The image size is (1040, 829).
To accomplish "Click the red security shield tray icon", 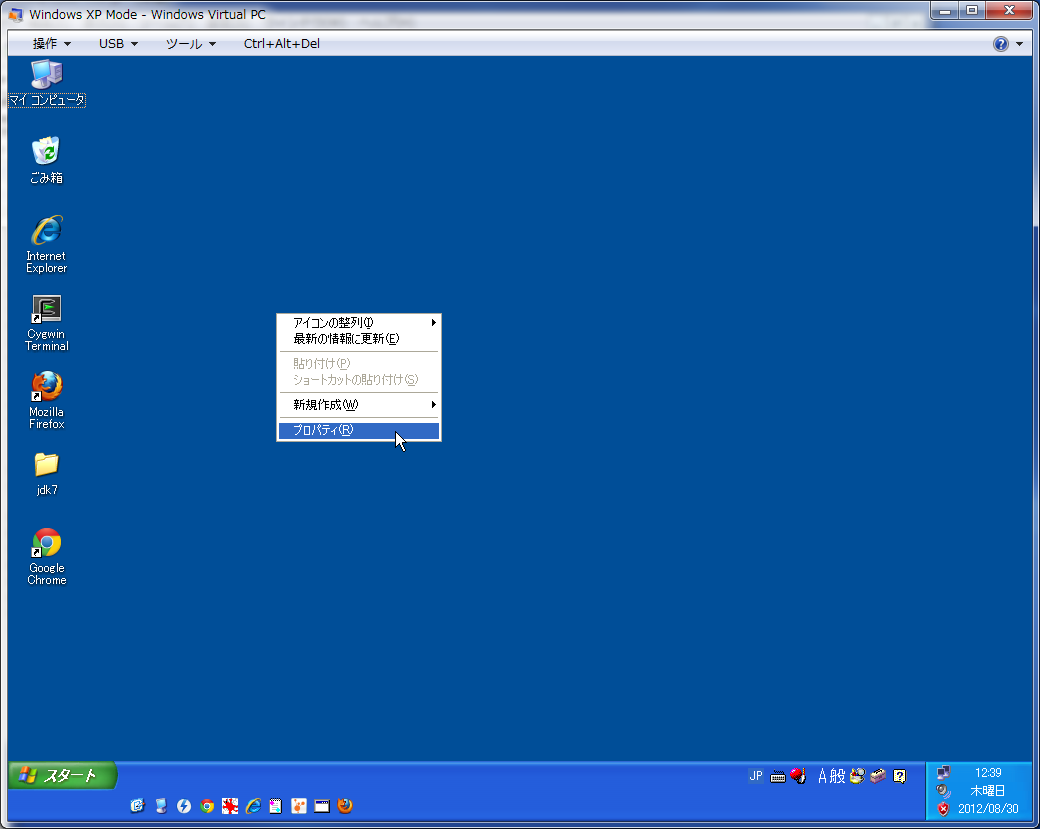I will point(943,809).
